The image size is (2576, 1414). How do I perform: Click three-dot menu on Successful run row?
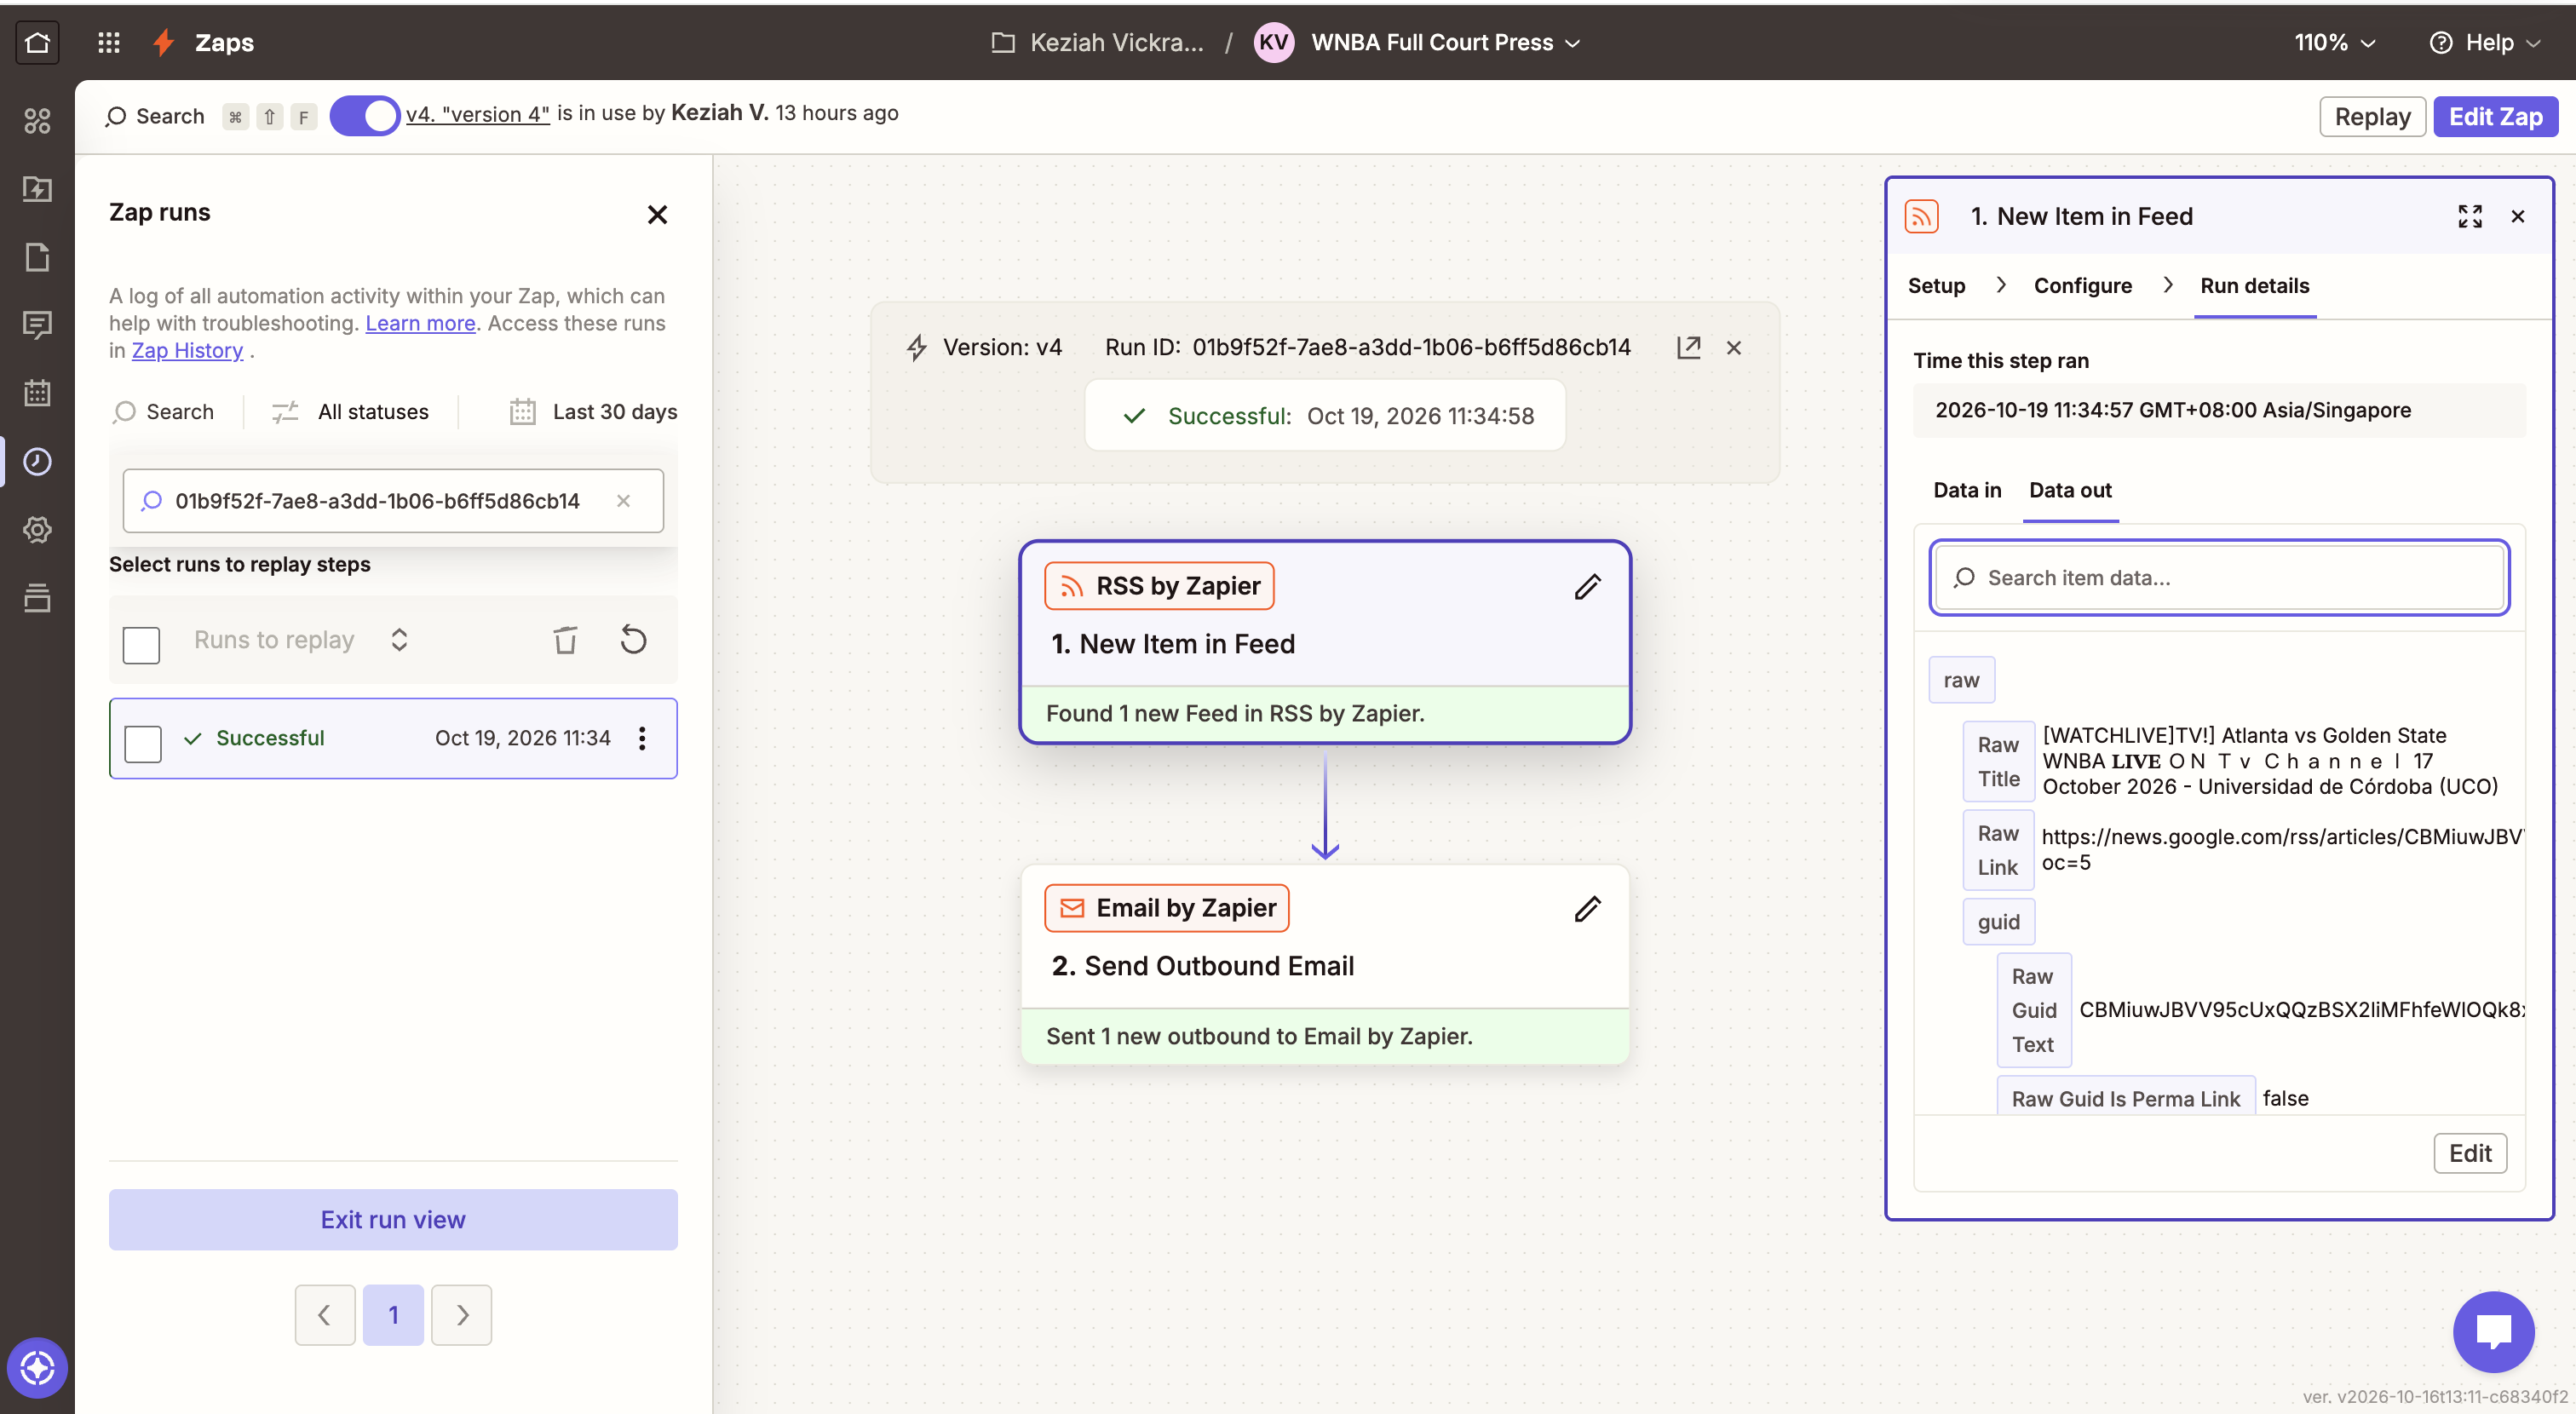[x=642, y=738]
